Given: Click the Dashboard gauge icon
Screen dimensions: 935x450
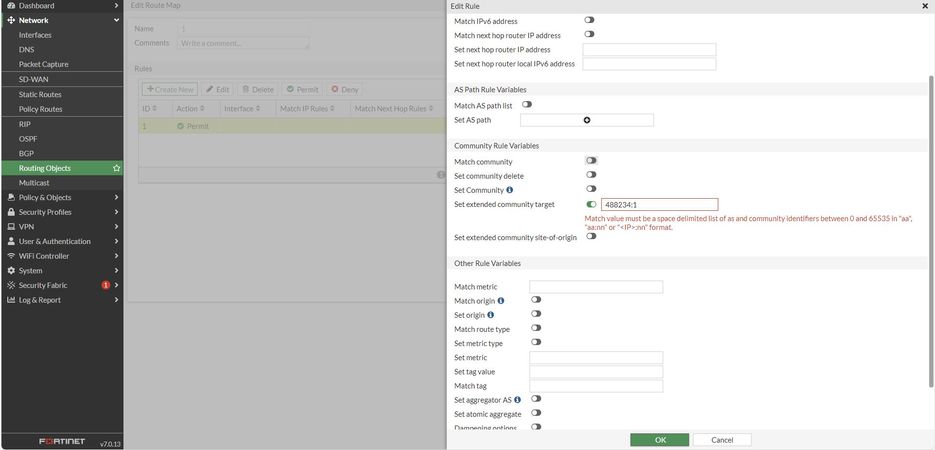Looking at the screenshot, I should (x=11, y=5).
